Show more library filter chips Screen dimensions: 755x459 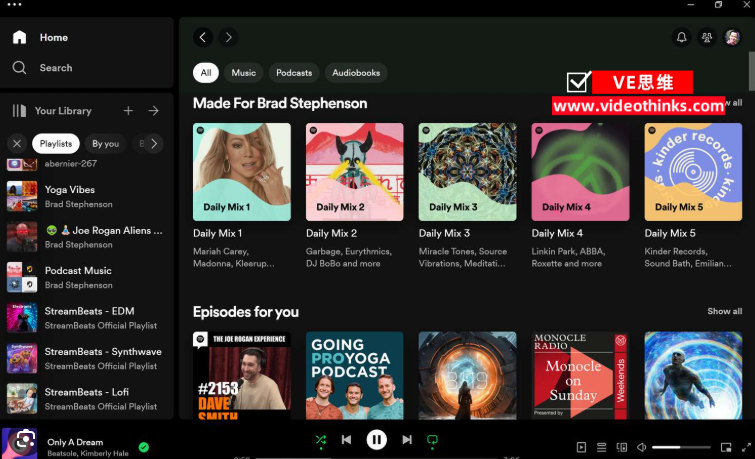pyautogui.click(x=154, y=144)
